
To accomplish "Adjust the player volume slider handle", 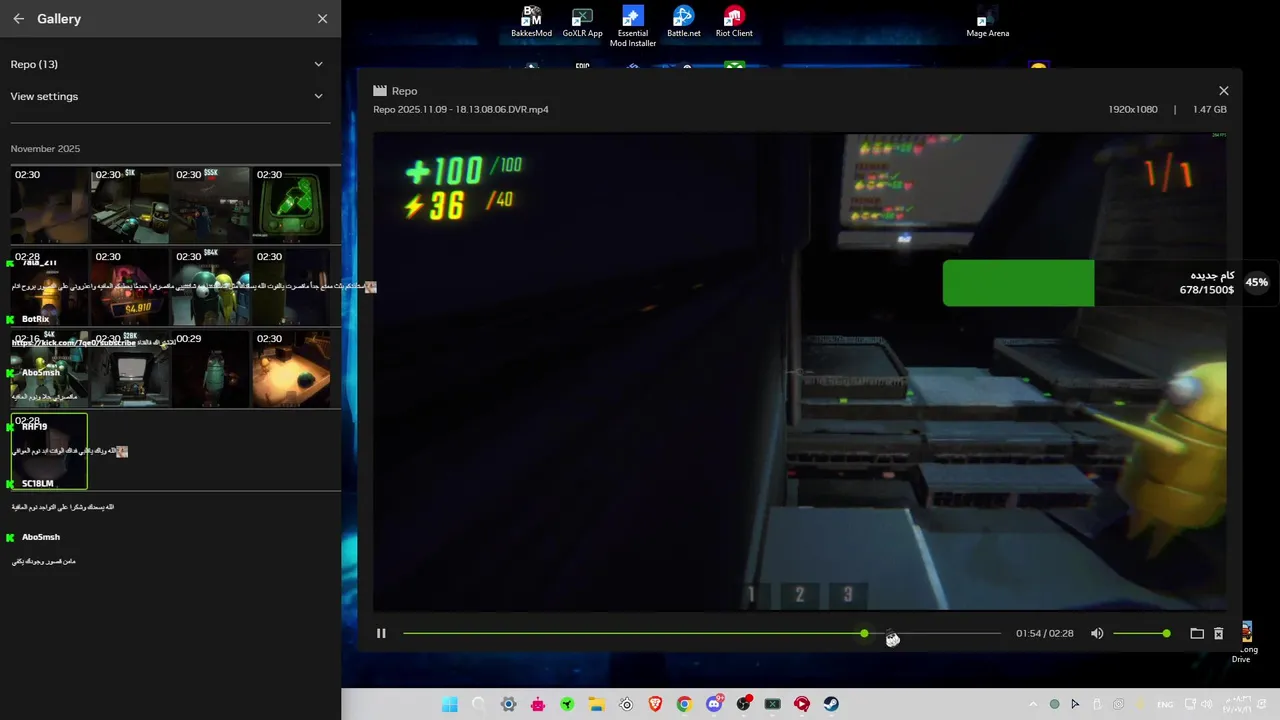I will pos(1166,633).
